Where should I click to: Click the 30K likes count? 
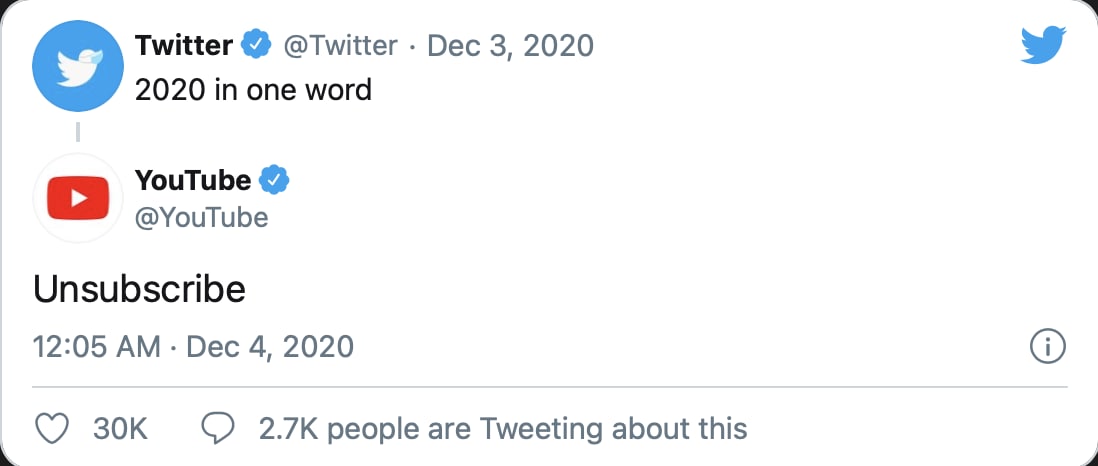tap(120, 429)
